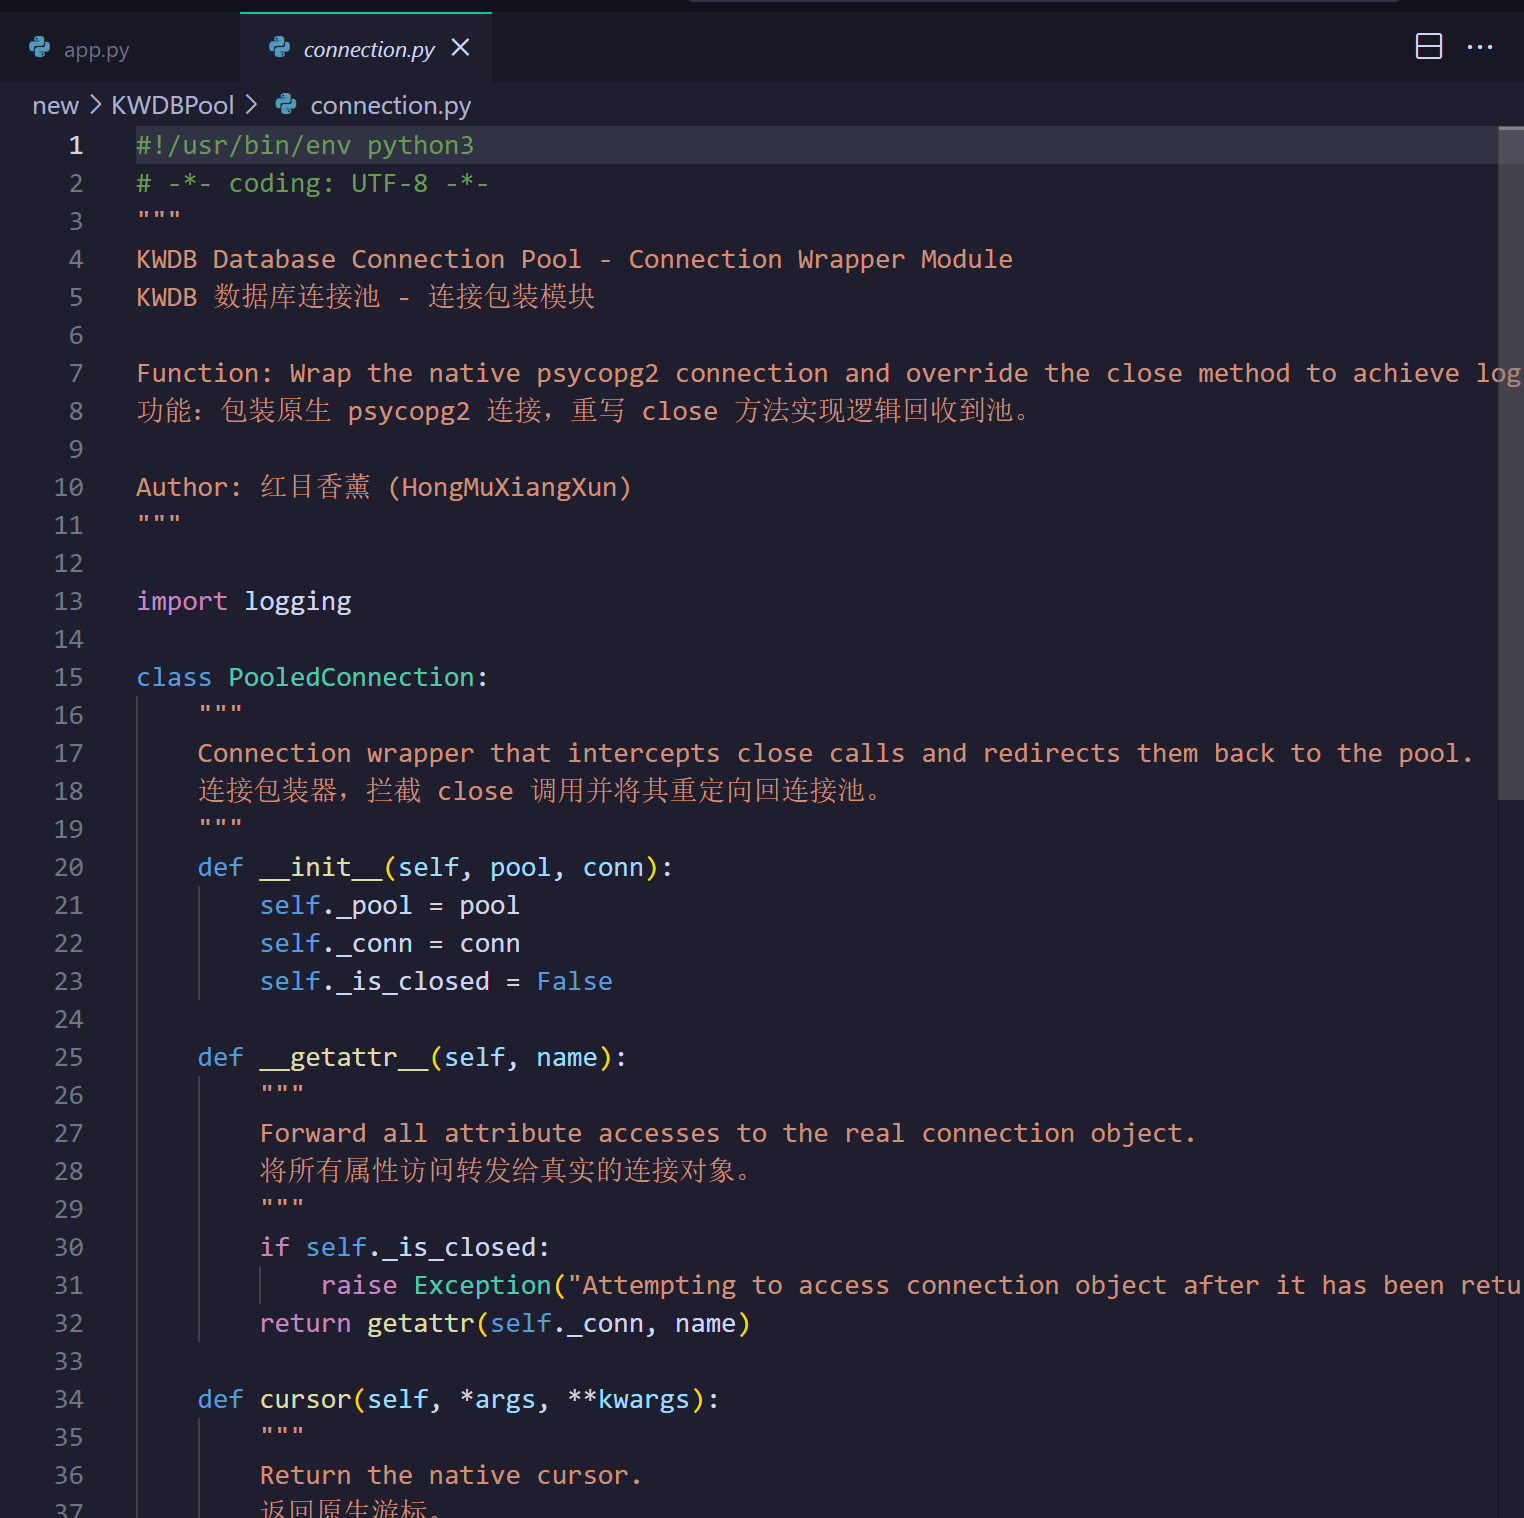Image resolution: width=1524 pixels, height=1518 pixels.
Task: Click 'Connection wrapper that intercepts close' line
Action: (835, 753)
